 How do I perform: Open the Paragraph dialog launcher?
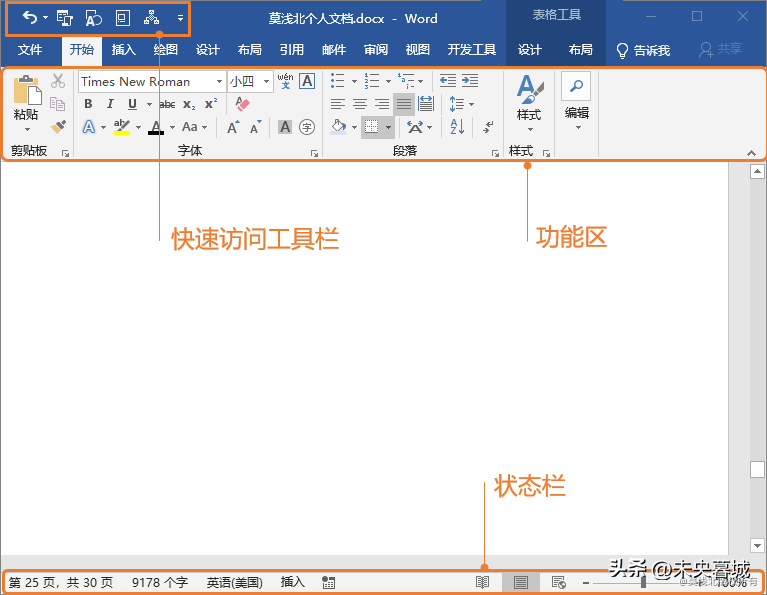pyautogui.click(x=495, y=154)
